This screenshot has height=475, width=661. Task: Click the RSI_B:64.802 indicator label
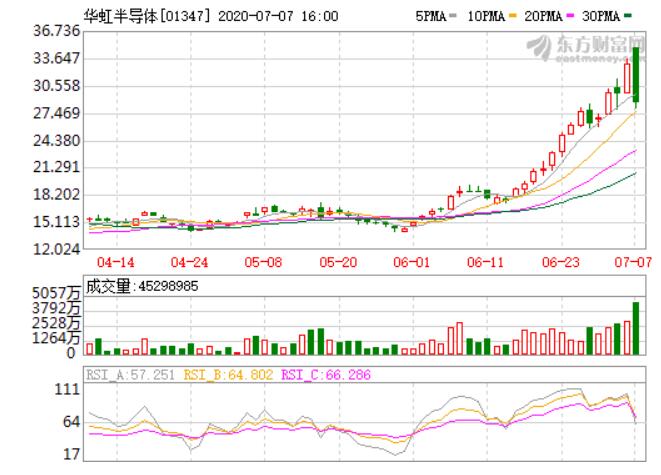tap(228, 375)
